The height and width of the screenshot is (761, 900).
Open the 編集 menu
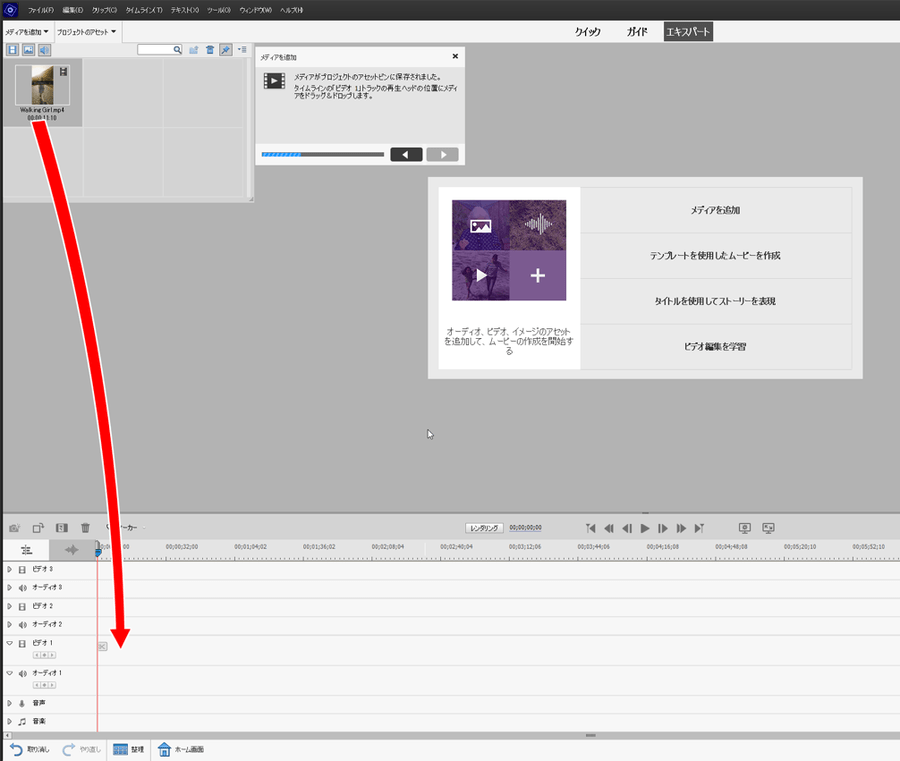point(72,10)
